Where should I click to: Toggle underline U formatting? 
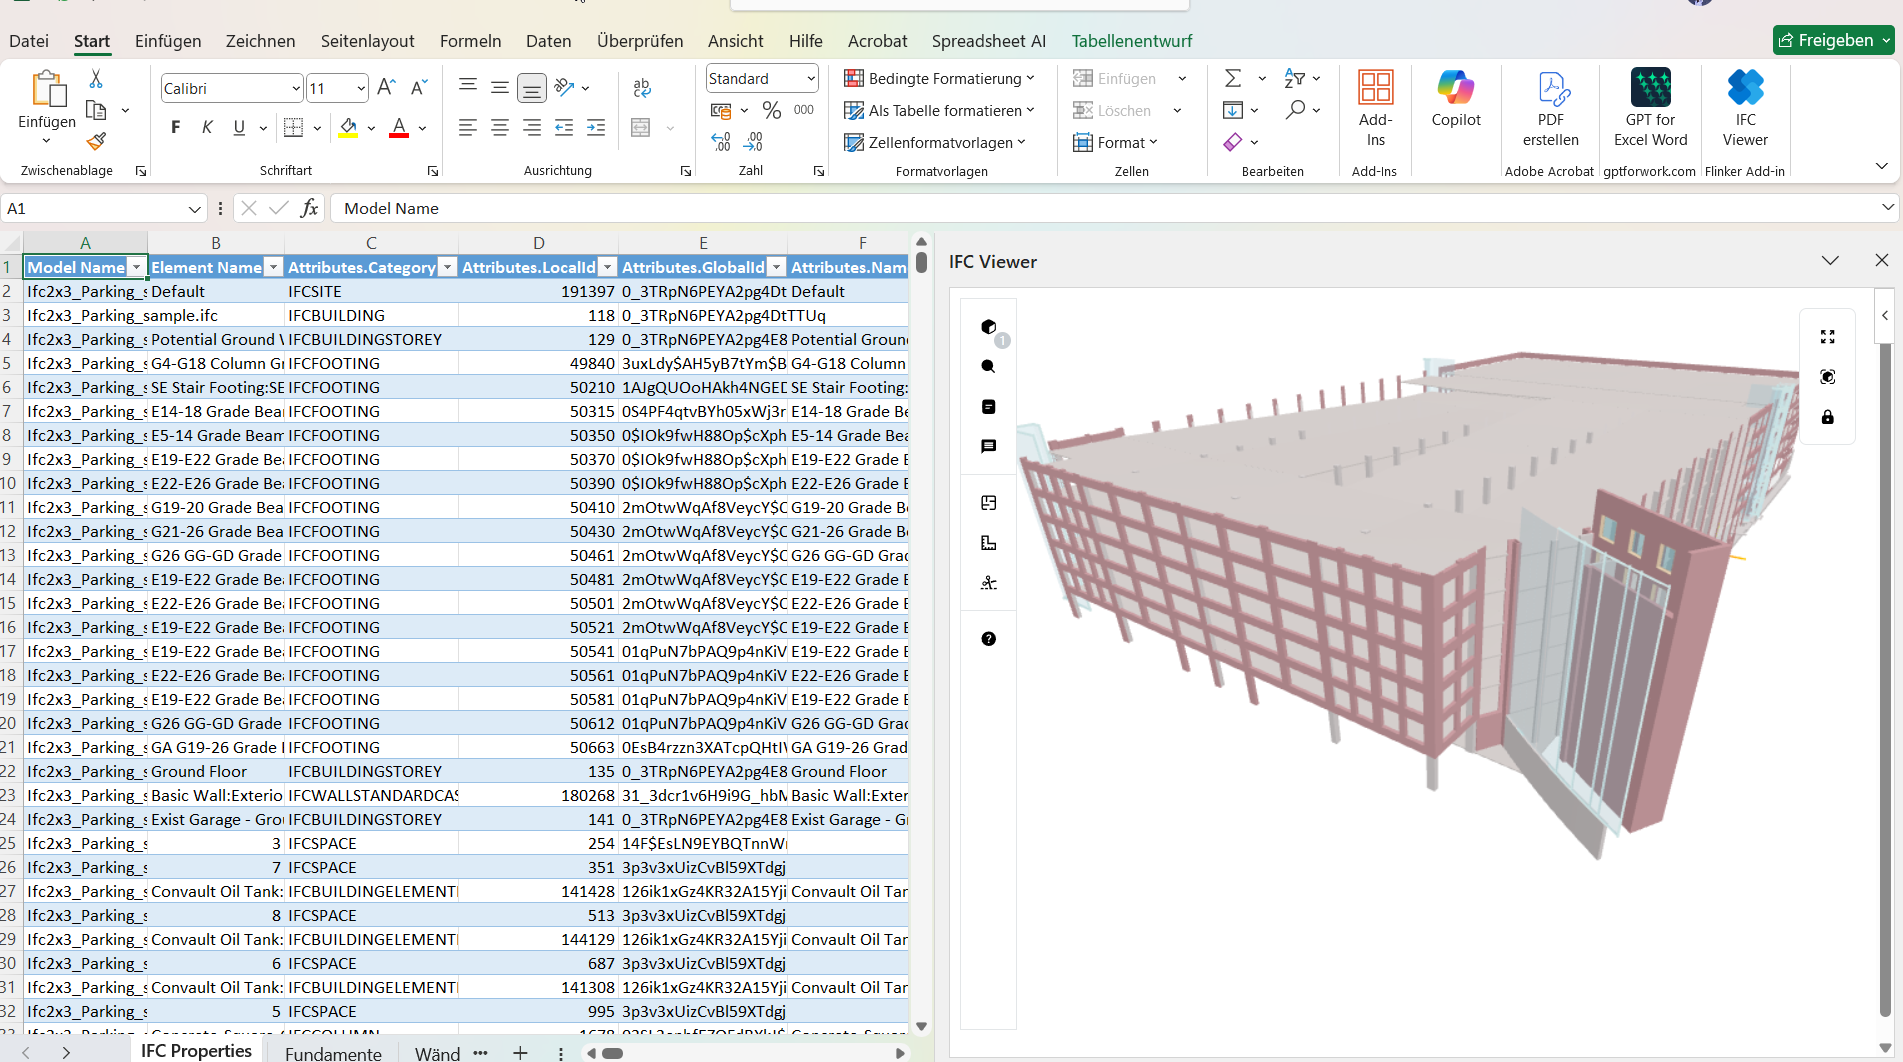pos(239,127)
